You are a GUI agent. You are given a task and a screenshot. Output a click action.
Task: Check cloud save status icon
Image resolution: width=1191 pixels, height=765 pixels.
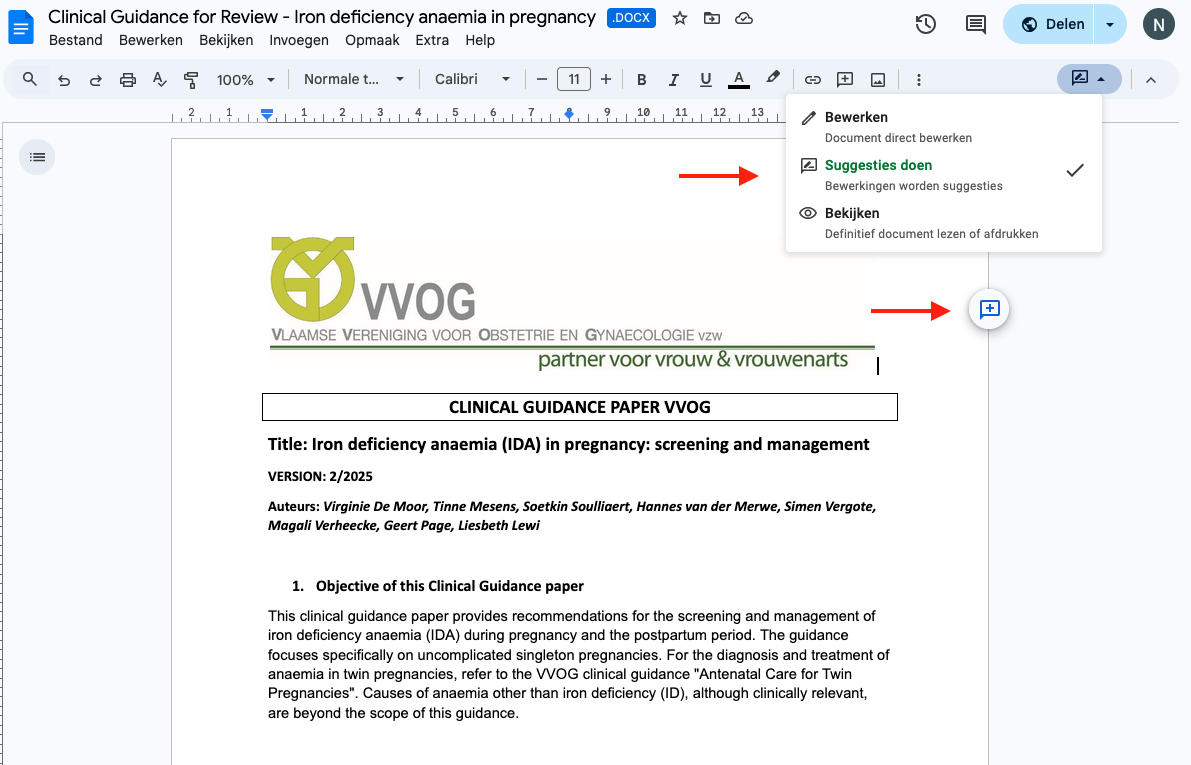tap(744, 18)
